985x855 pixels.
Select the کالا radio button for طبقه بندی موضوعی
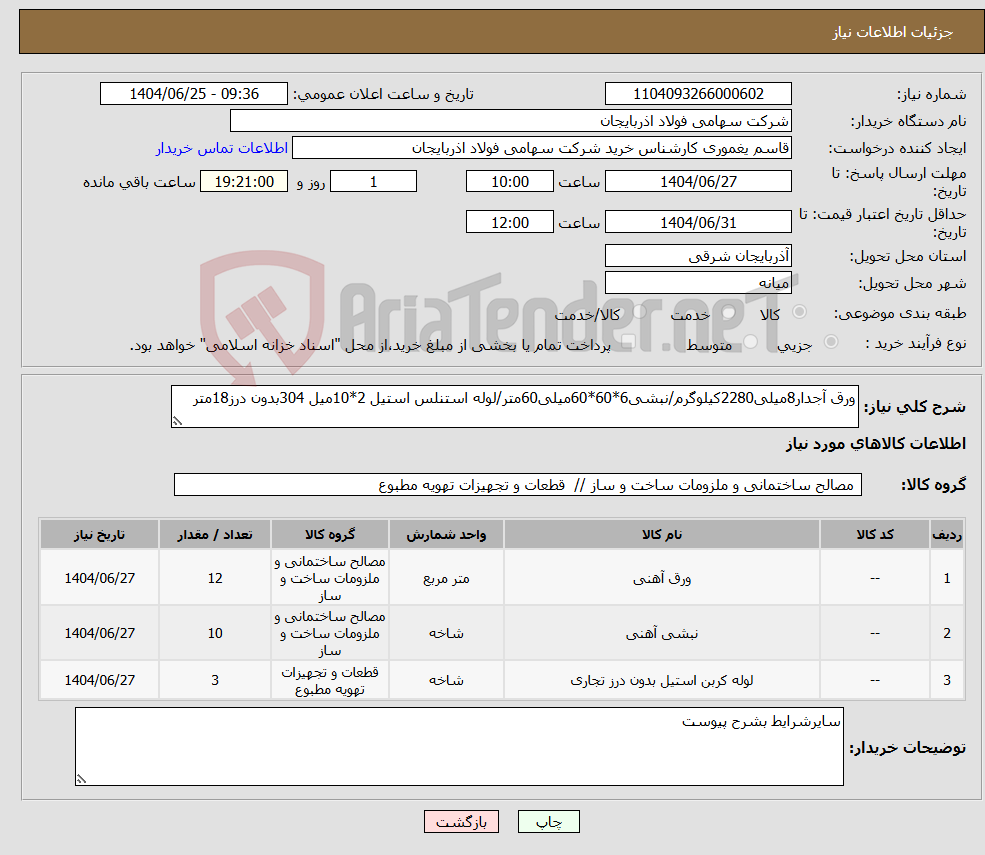click(800, 313)
